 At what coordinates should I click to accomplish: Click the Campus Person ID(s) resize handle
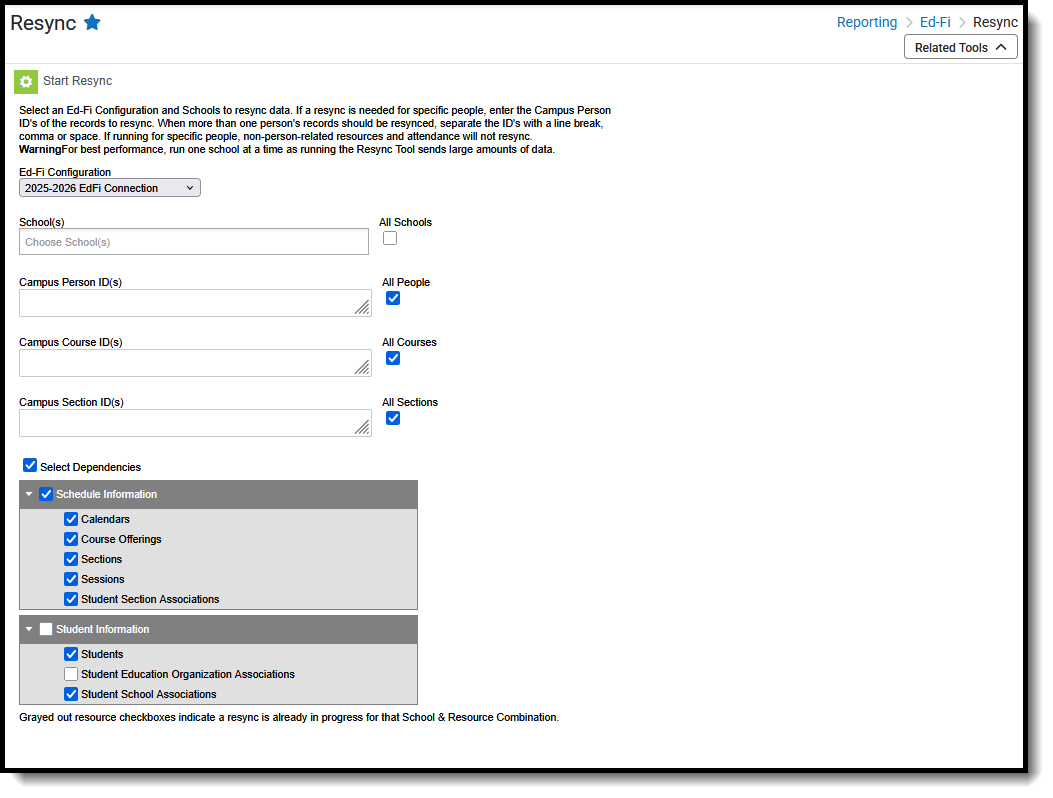362,308
